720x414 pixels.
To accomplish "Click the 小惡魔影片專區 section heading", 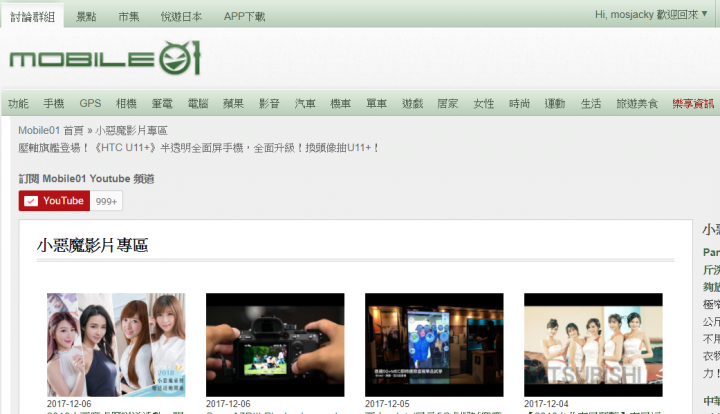I will click(92, 245).
